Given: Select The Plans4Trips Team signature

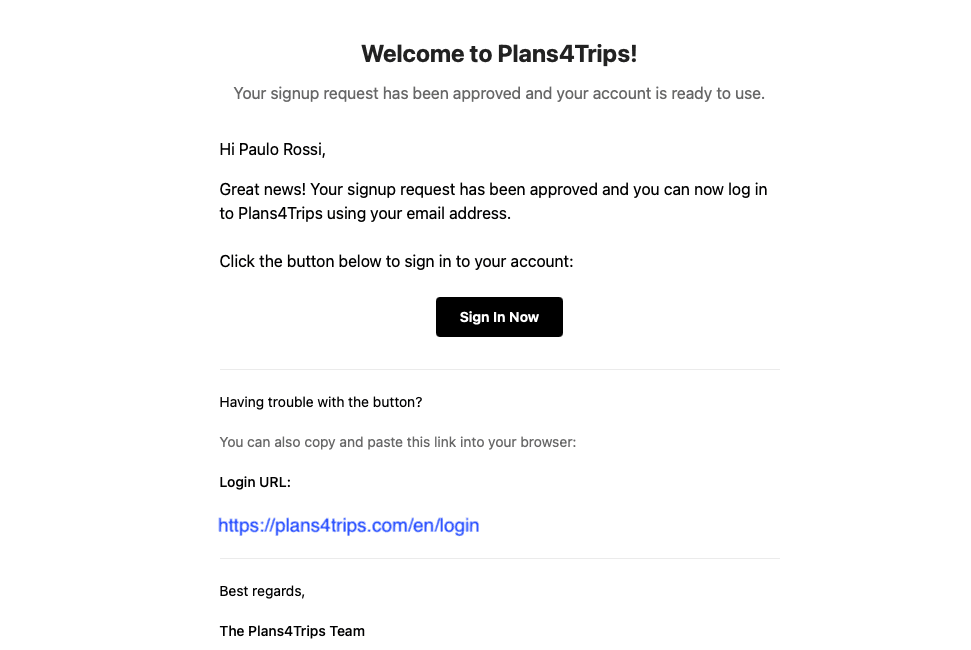Looking at the screenshot, I should point(292,631).
